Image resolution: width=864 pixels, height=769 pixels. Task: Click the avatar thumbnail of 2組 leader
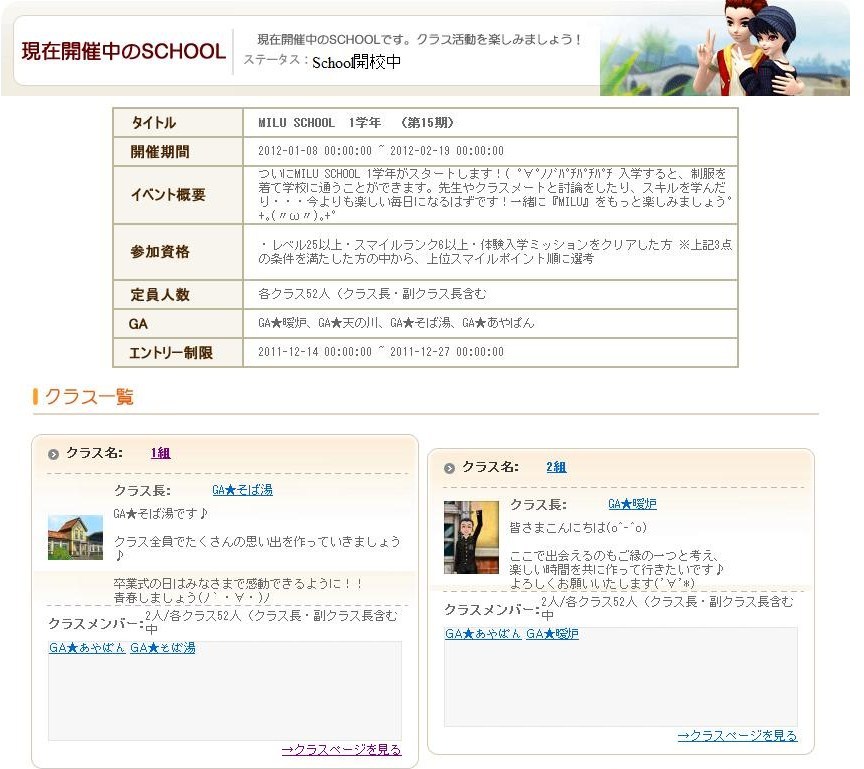tap(471, 537)
